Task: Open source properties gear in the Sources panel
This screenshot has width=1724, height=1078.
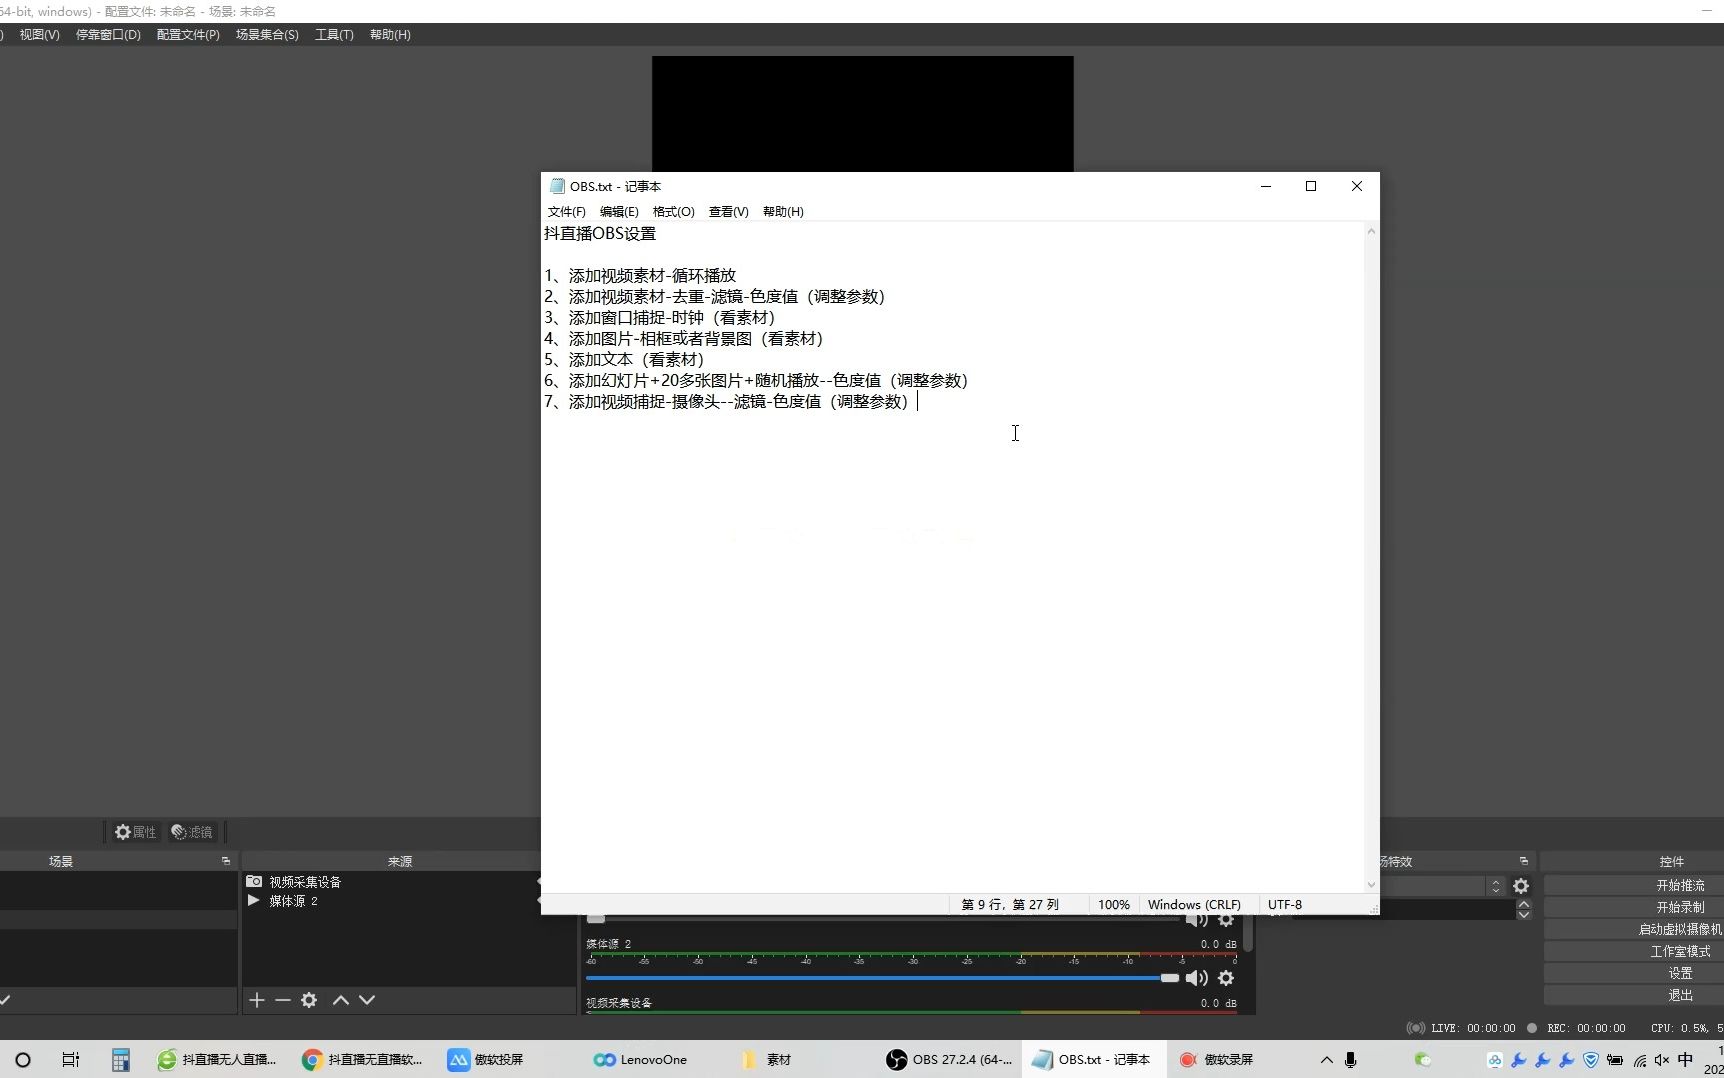Action: [309, 1000]
